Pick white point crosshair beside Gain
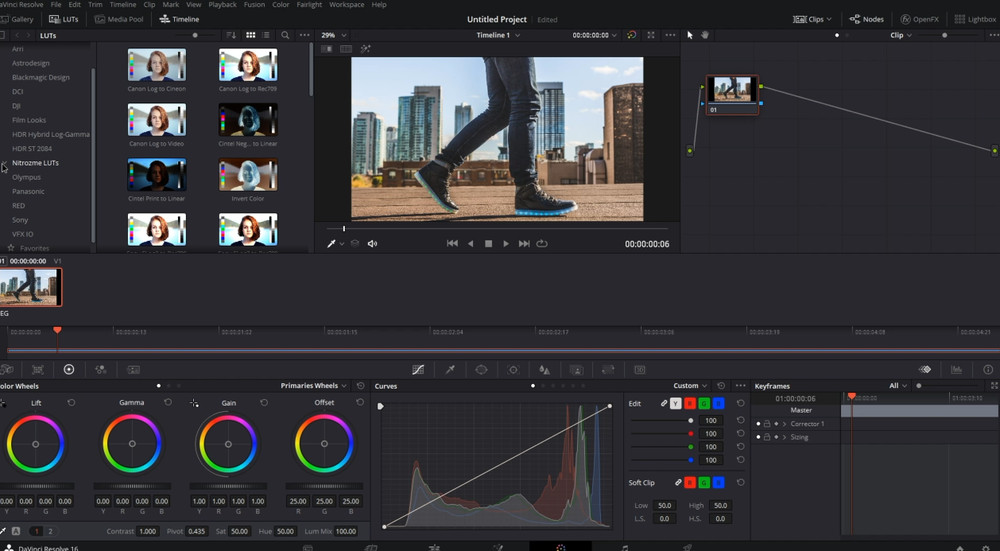The height and width of the screenshot is (551, 1000). click(x=194, y=403)
